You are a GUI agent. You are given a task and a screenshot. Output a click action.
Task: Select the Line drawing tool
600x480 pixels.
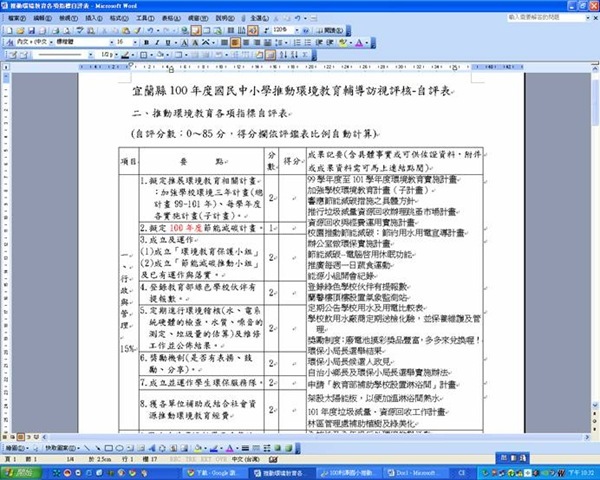[x=87, y=448]
